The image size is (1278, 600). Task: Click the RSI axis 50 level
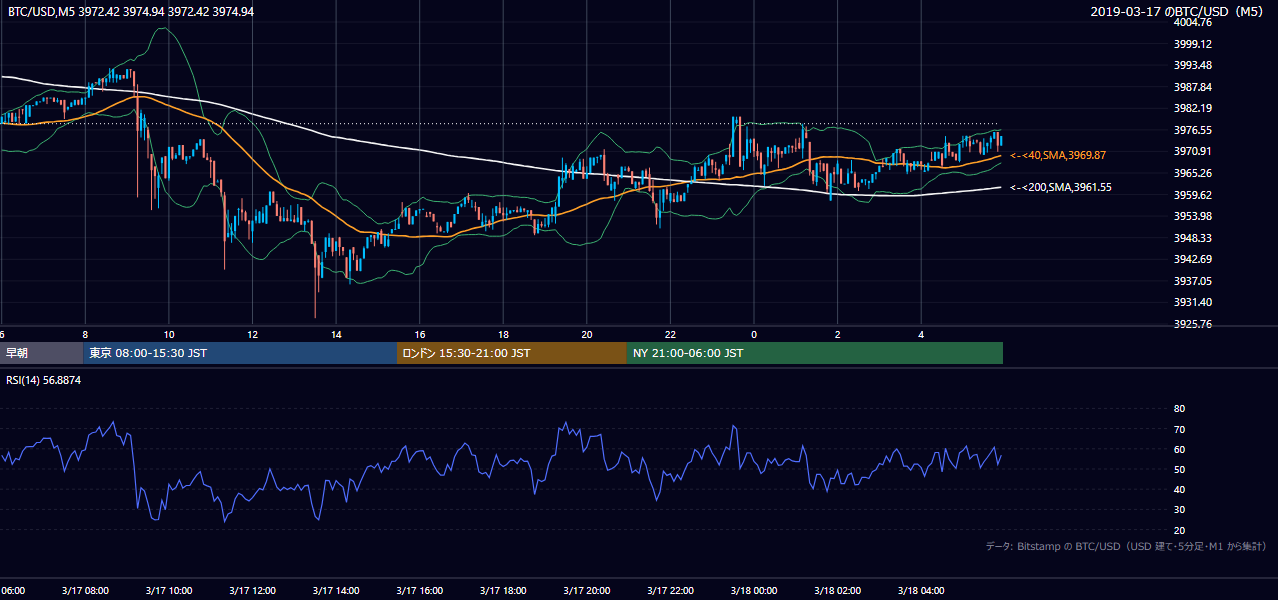tap(1179, 469)
